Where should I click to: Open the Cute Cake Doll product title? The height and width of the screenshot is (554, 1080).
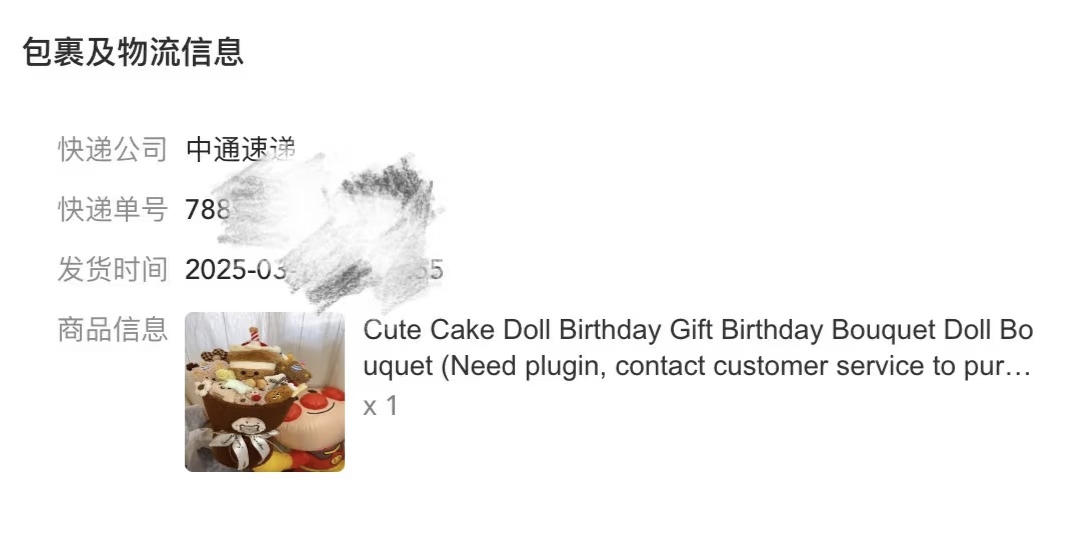coord(698,348)
